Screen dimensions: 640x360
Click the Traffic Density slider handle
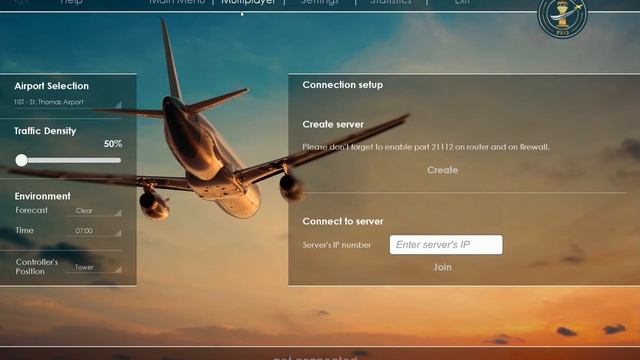(21, 160)
